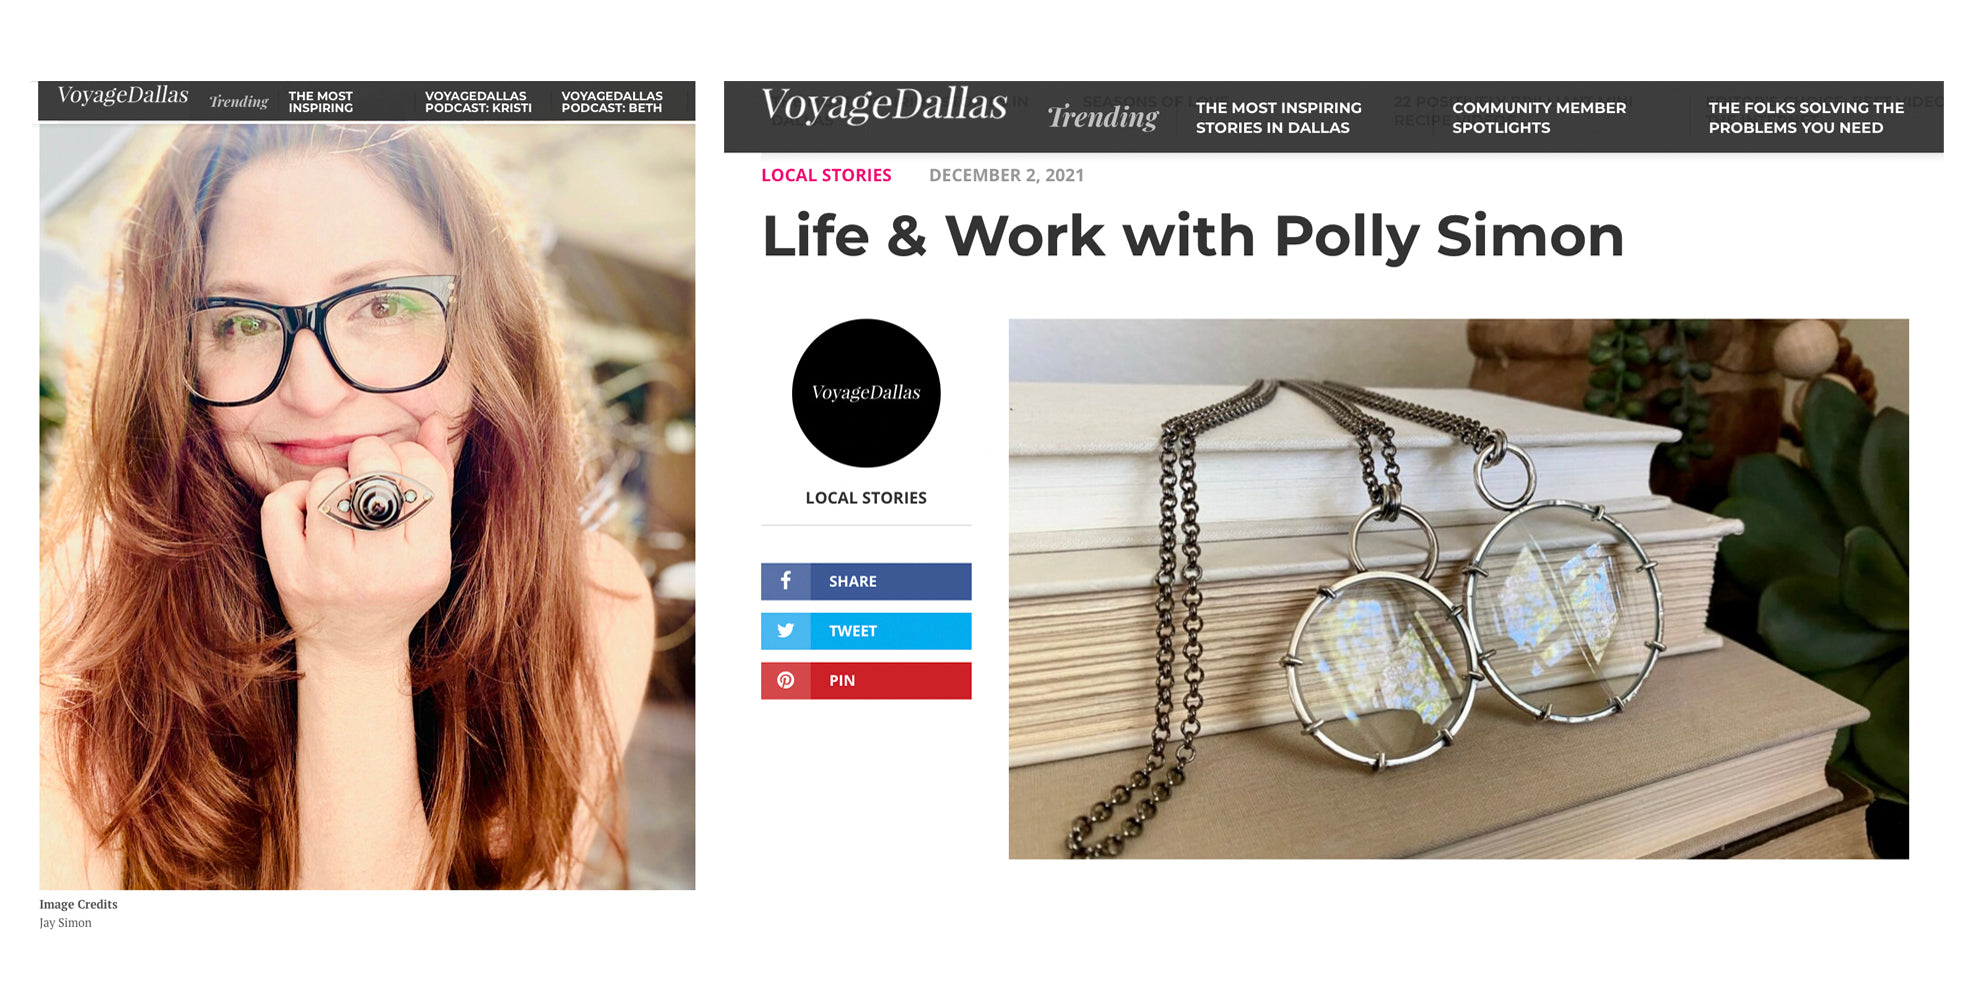1966x983 pixels.
Task: Pin the article using PIN button
Action: (866, 680)
